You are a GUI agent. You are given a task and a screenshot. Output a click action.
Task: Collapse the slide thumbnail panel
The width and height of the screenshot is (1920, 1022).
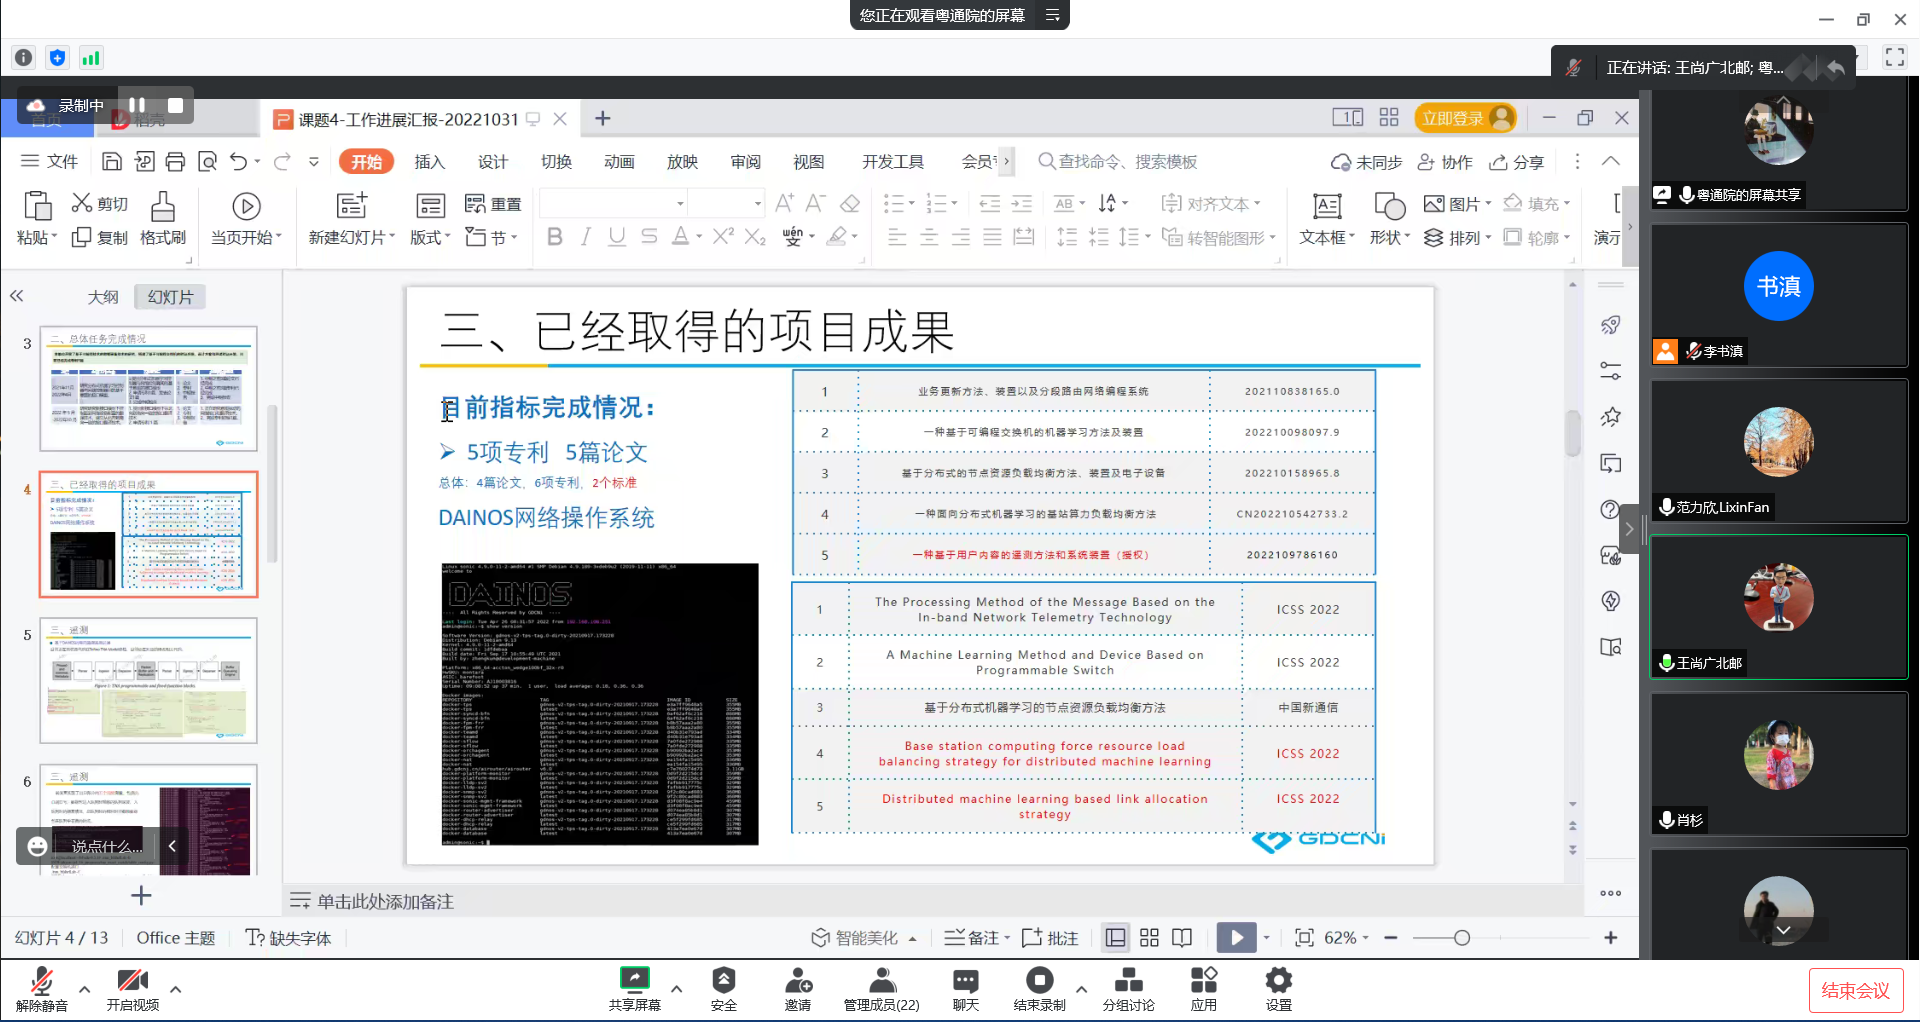[17, 296]
